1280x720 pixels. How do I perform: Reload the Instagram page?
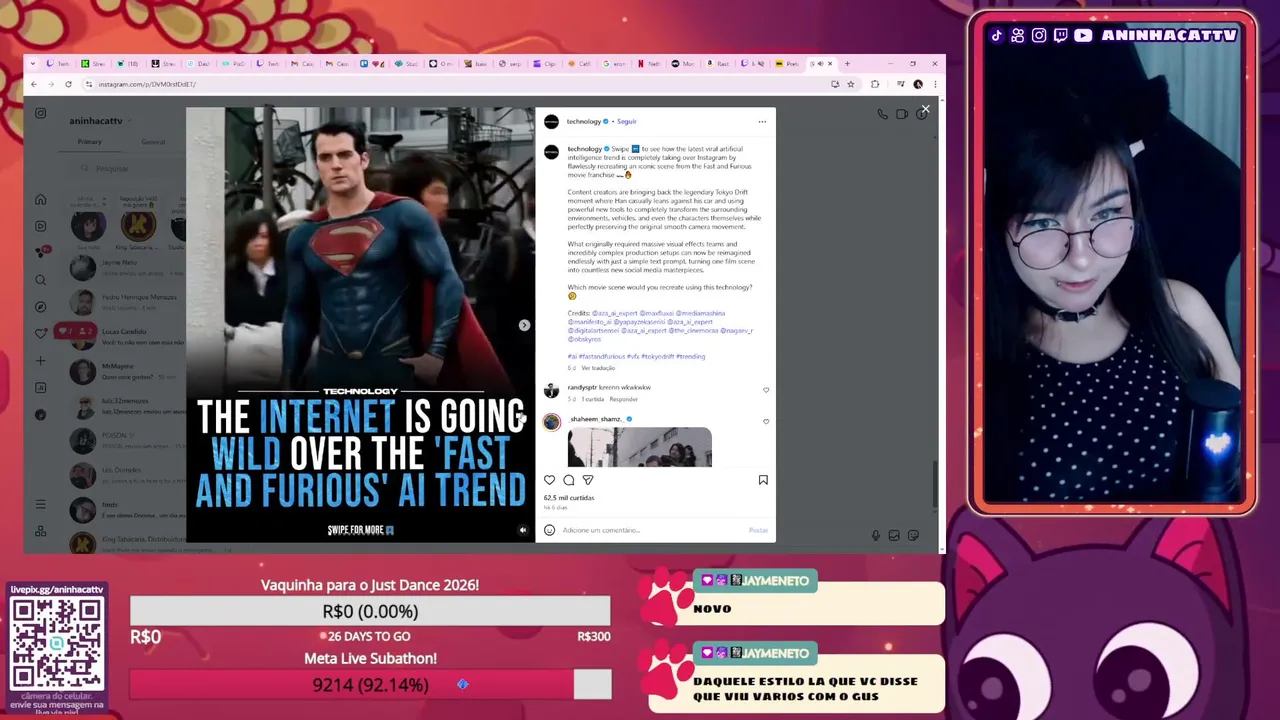(68, 84)
